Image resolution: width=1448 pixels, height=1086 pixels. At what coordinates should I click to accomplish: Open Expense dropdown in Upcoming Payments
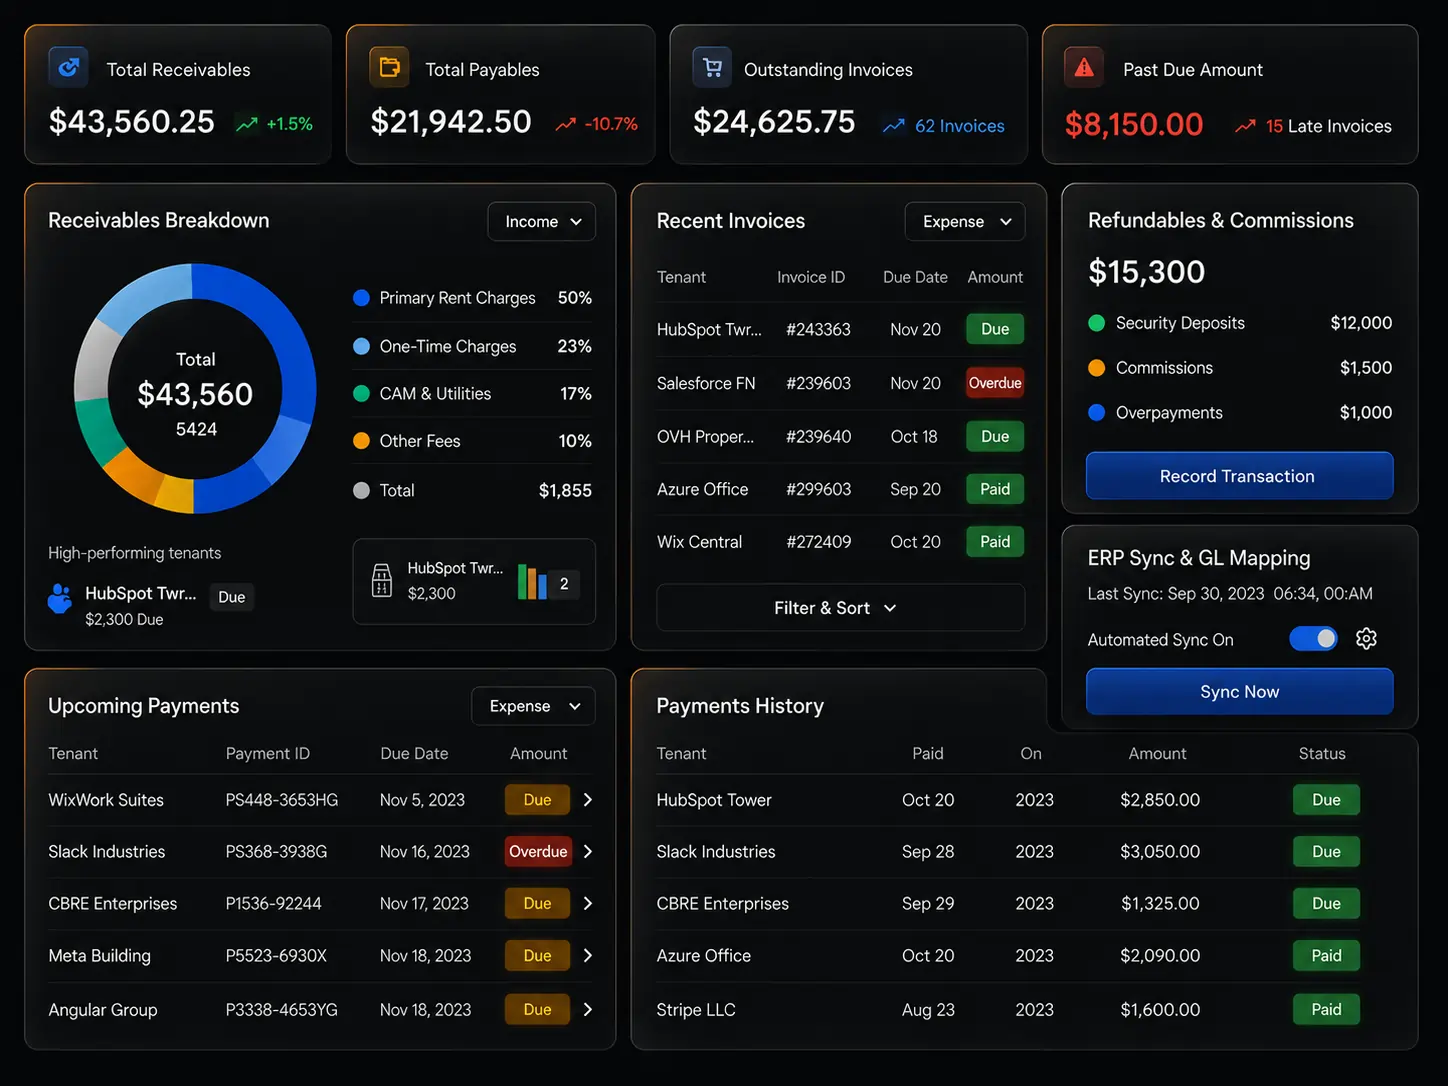[x=533, y=706]
